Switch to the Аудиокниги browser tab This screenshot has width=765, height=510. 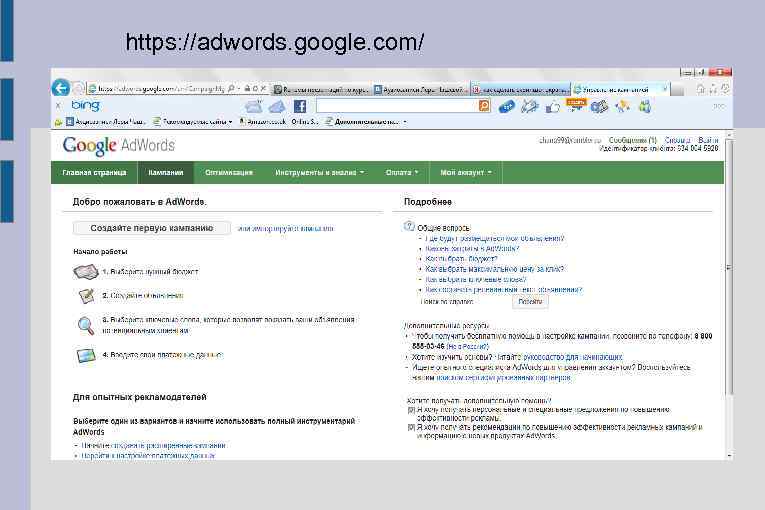[420, 89]
